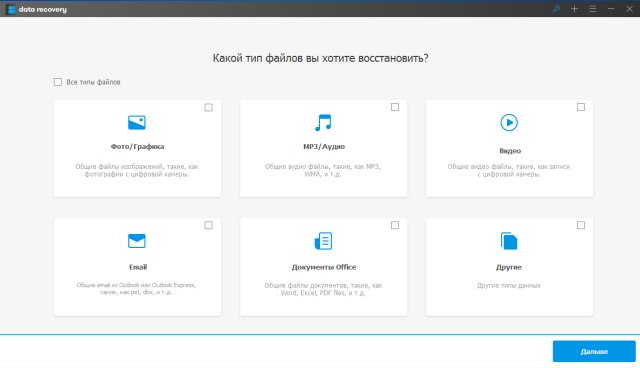Enable the Все типы файлов checkbox
Screen dimensions: 640x368
(58, 82)
